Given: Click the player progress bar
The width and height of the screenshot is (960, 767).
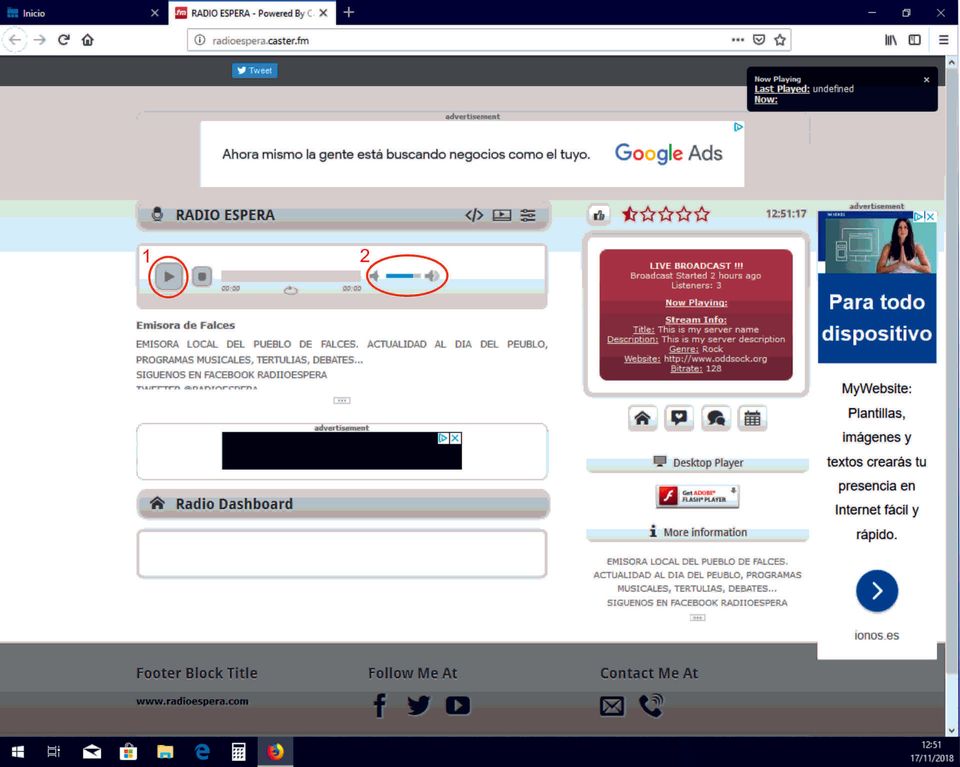Looking at the screenshot, I should (291, 276).
